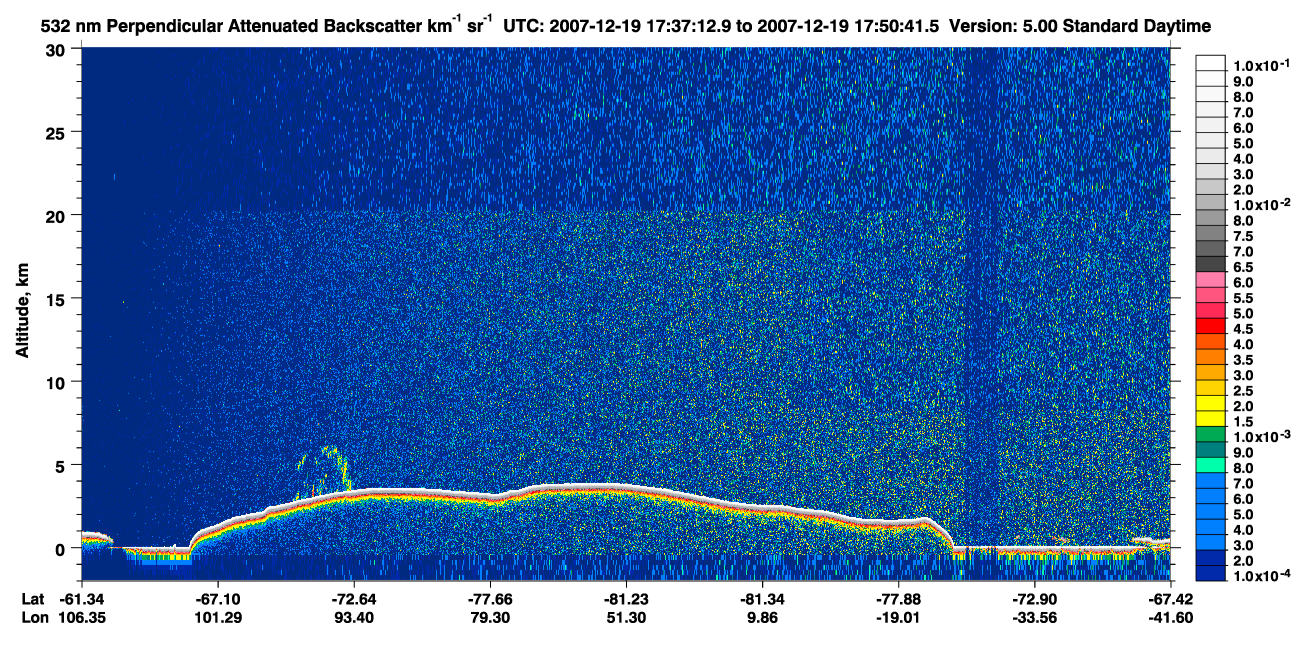Click the longitude value '-33.56'
Image resolution: width=1300 pixels, height=667 pixels.
tap(1034, 618)
